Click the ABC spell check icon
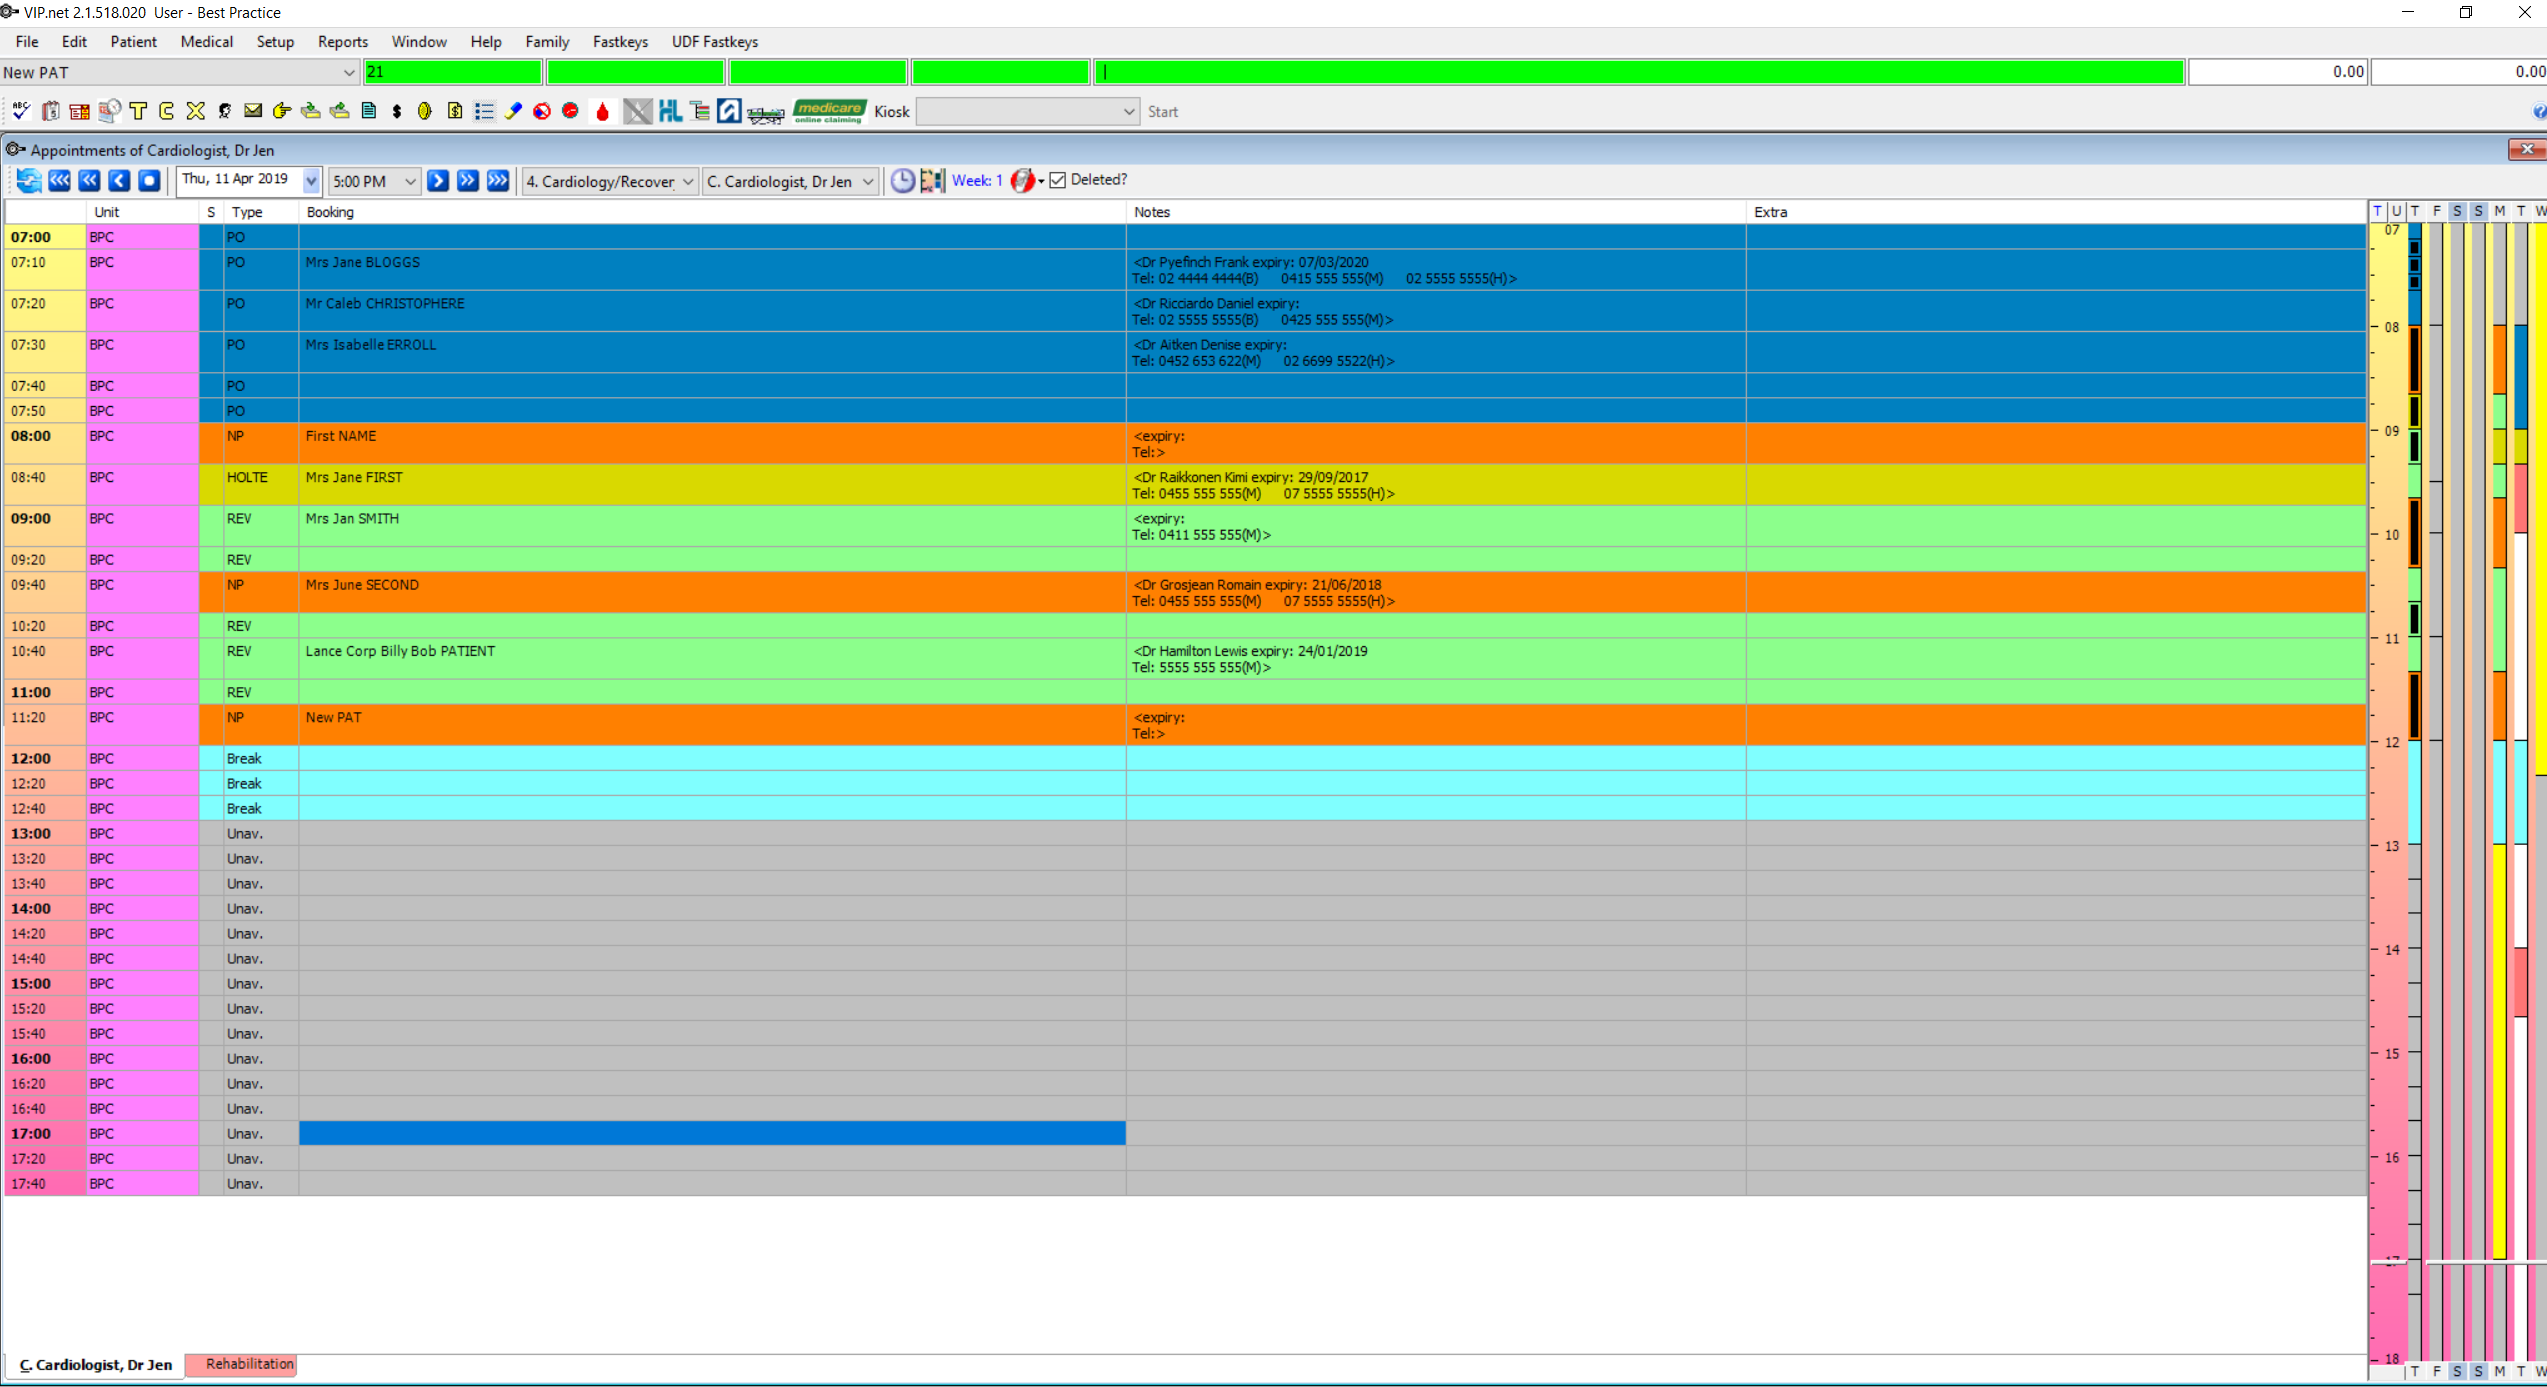 [x=21, y=111]
